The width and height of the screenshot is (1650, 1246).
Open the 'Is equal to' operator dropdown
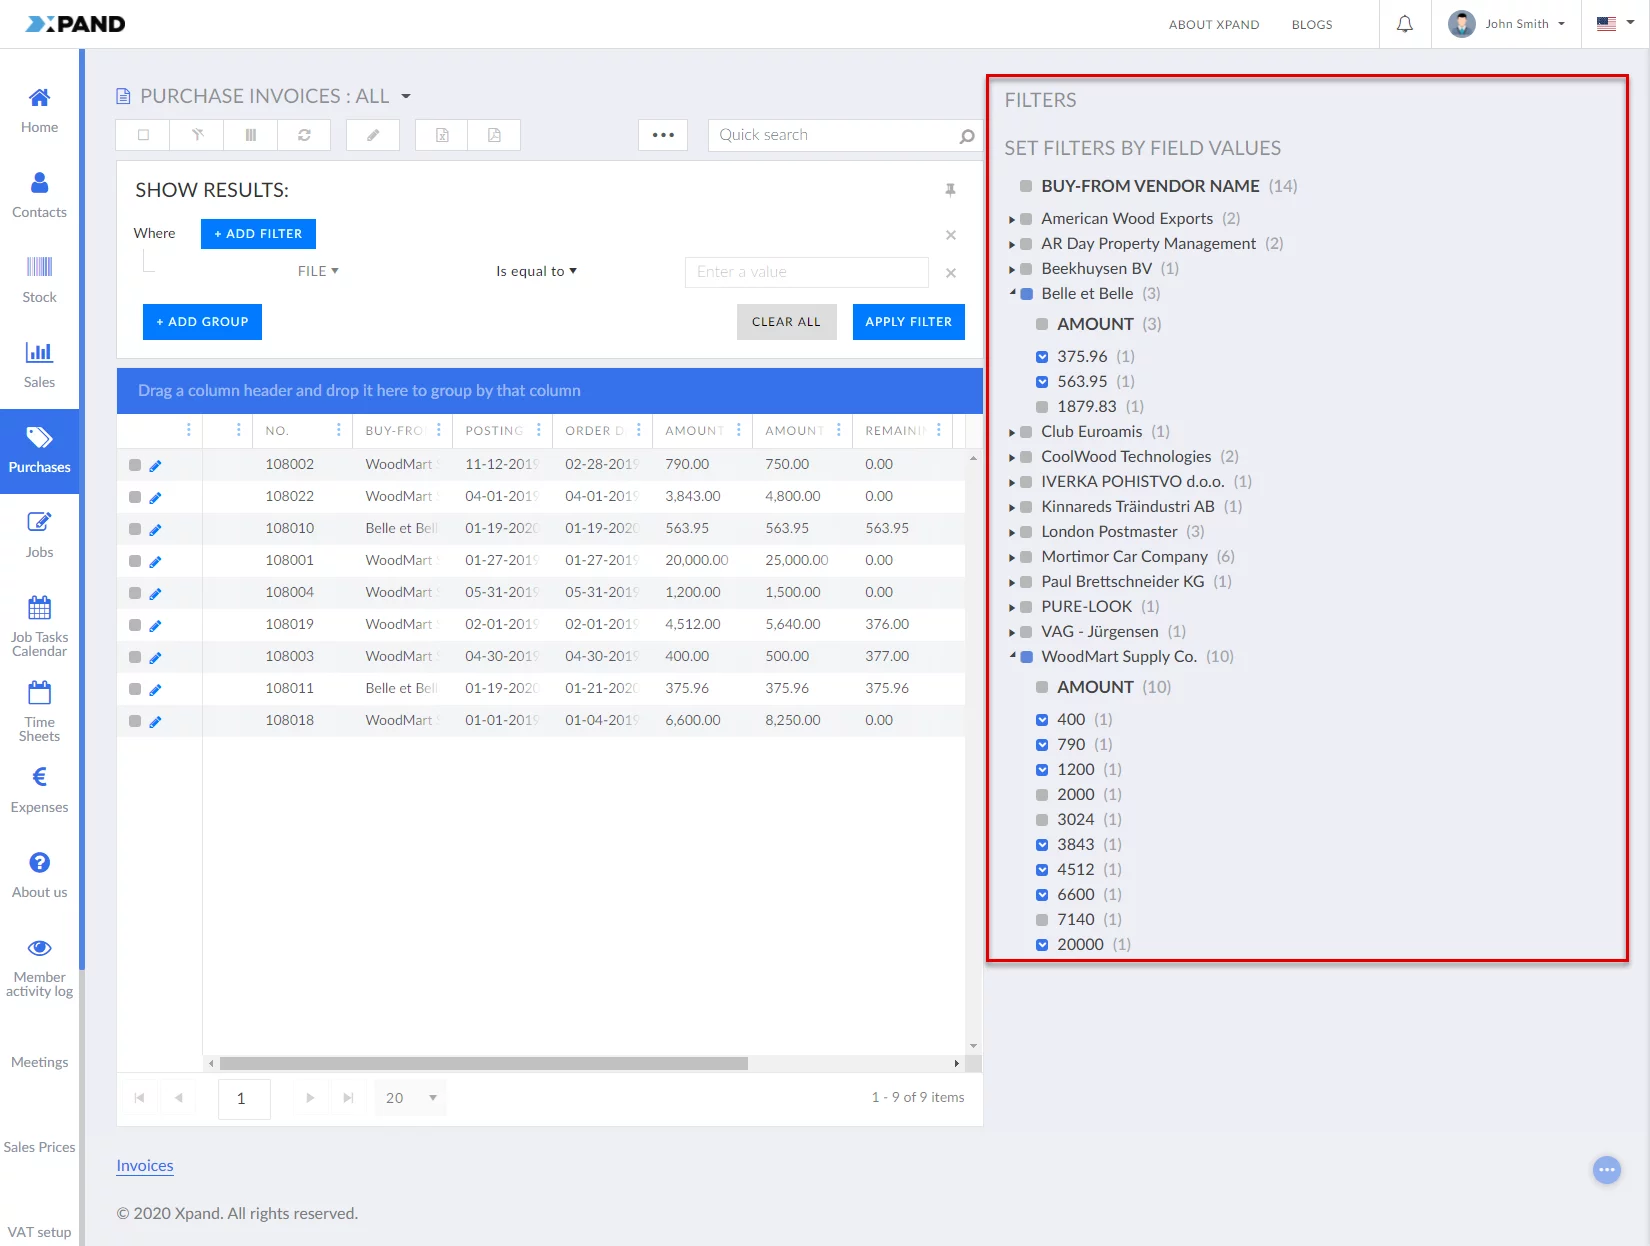(x=536, y=271)
